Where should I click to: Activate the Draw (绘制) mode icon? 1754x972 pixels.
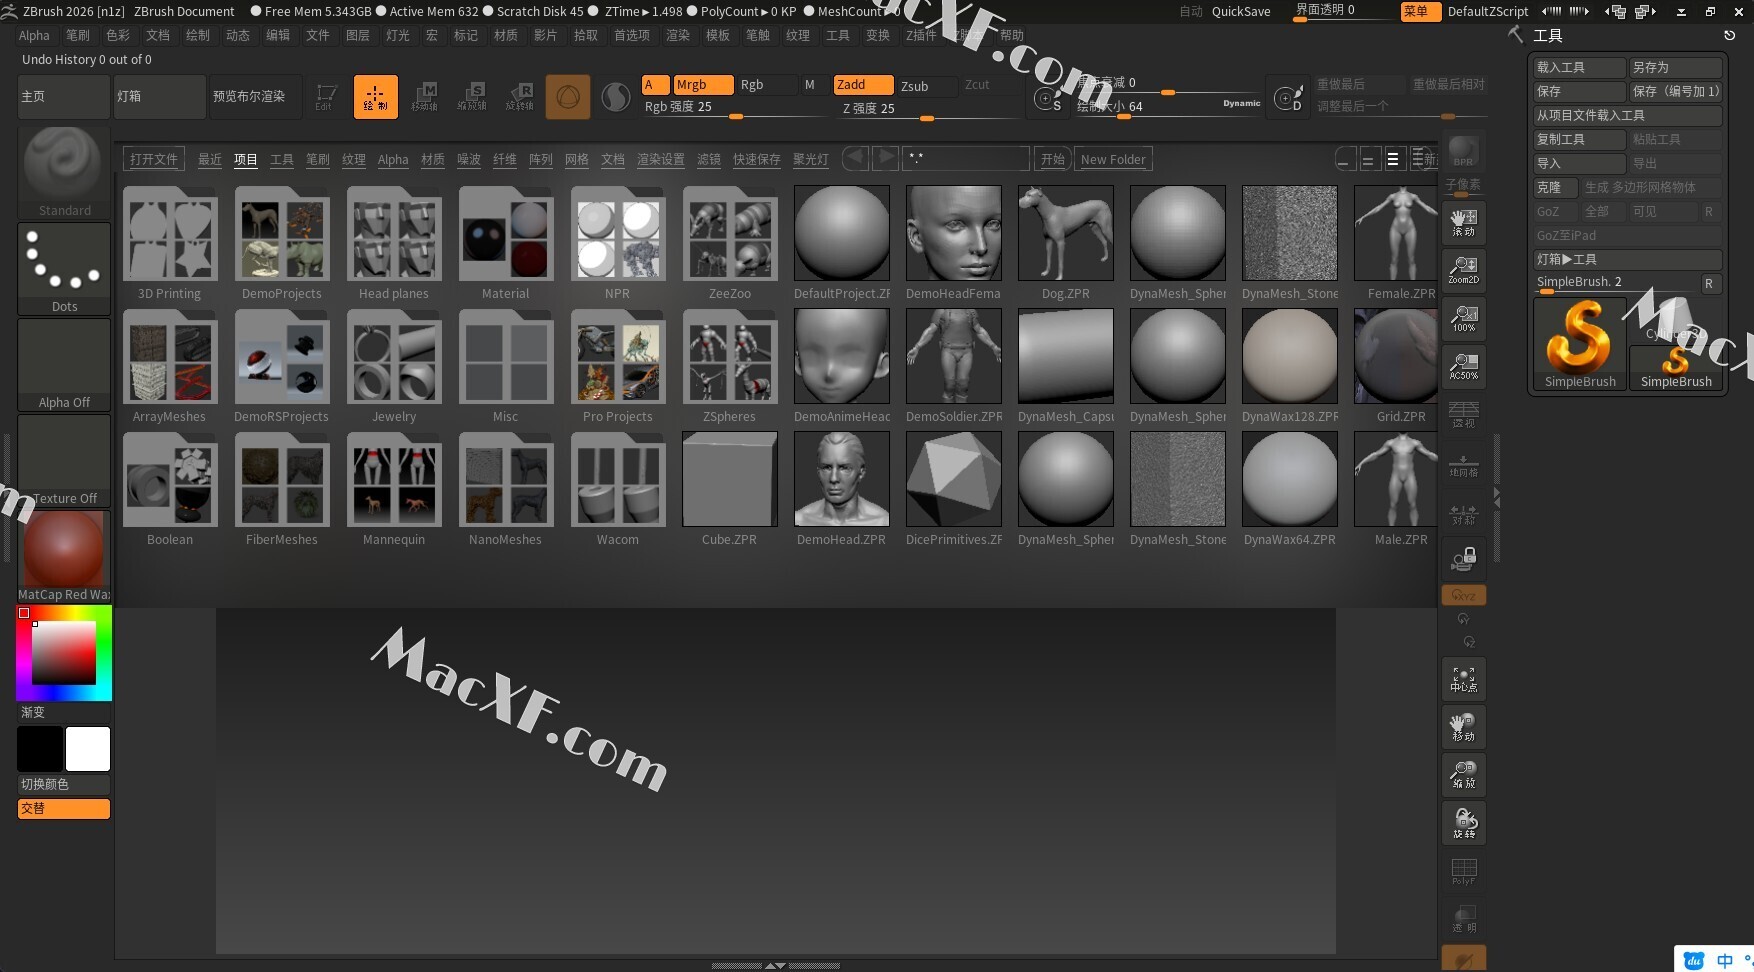375,97
